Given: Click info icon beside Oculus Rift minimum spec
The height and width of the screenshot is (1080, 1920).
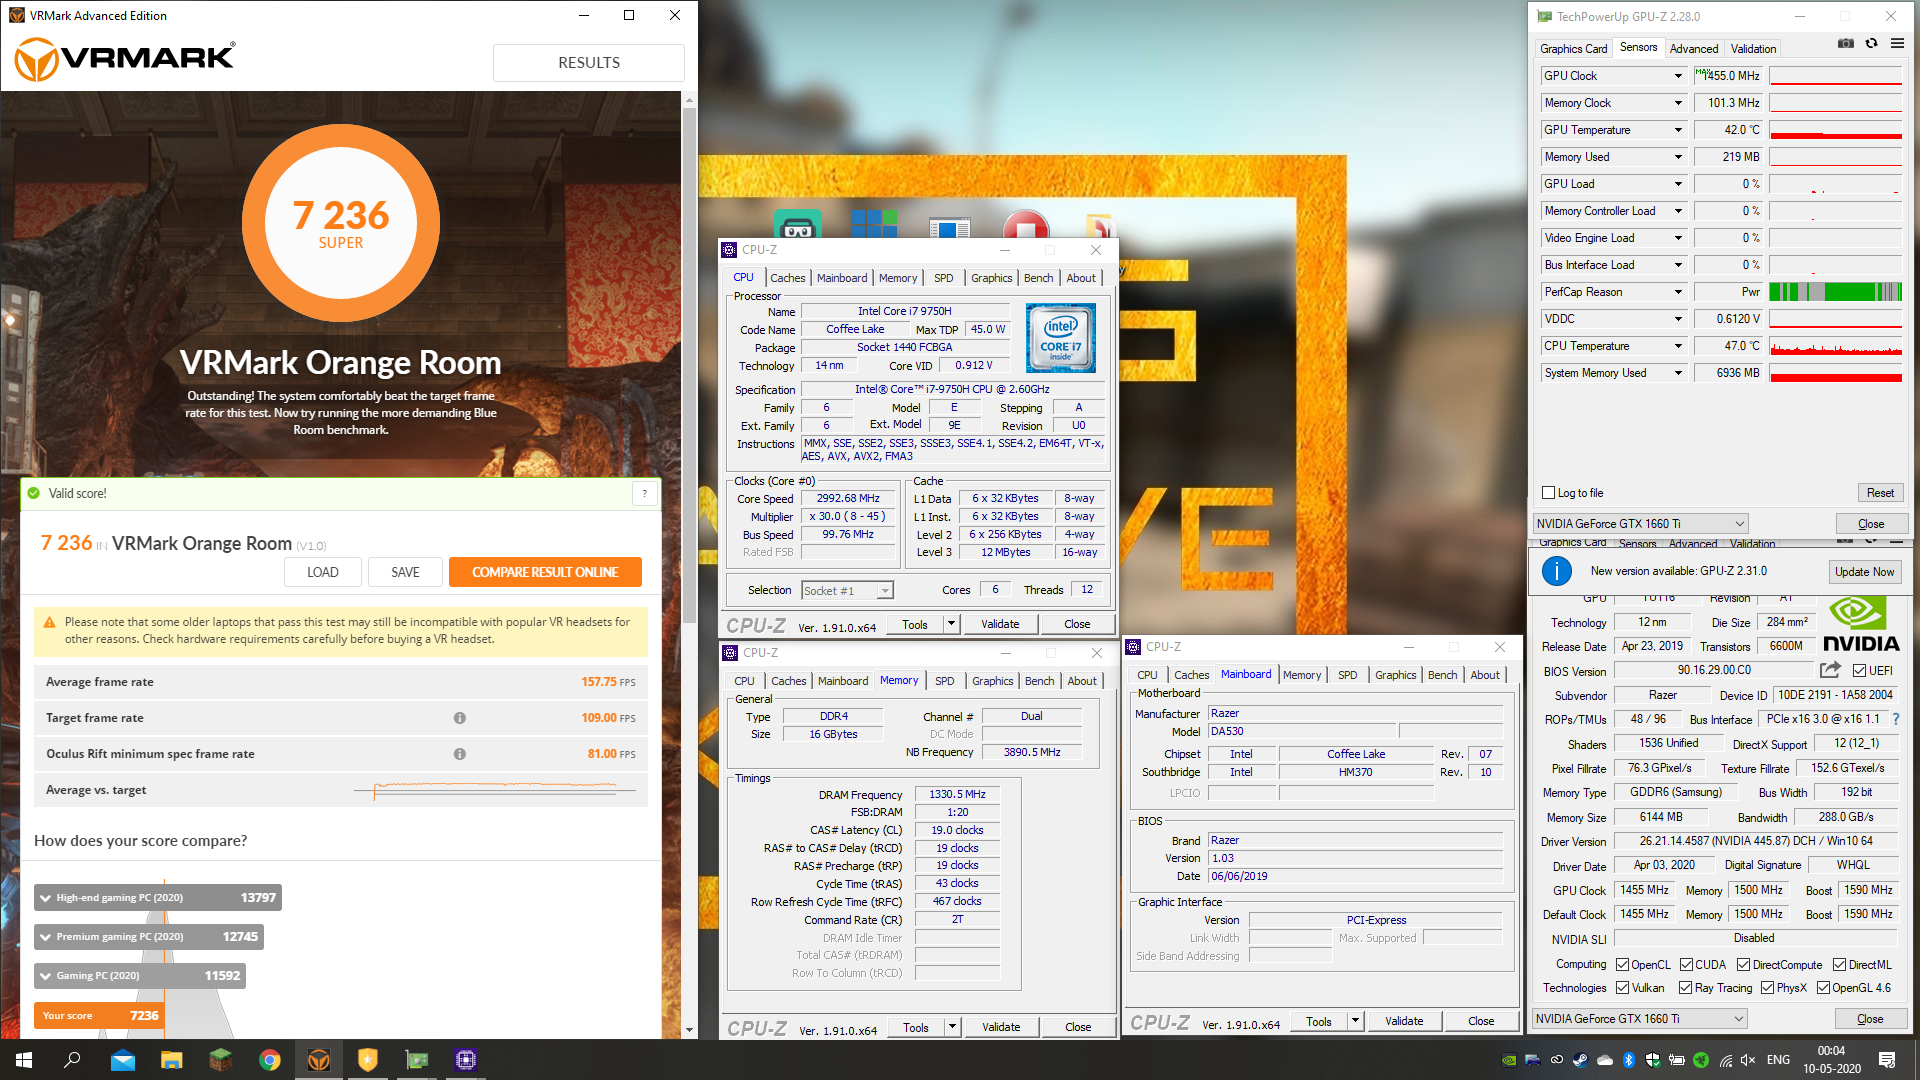Looking at the screenshot, I should point(460,754).
